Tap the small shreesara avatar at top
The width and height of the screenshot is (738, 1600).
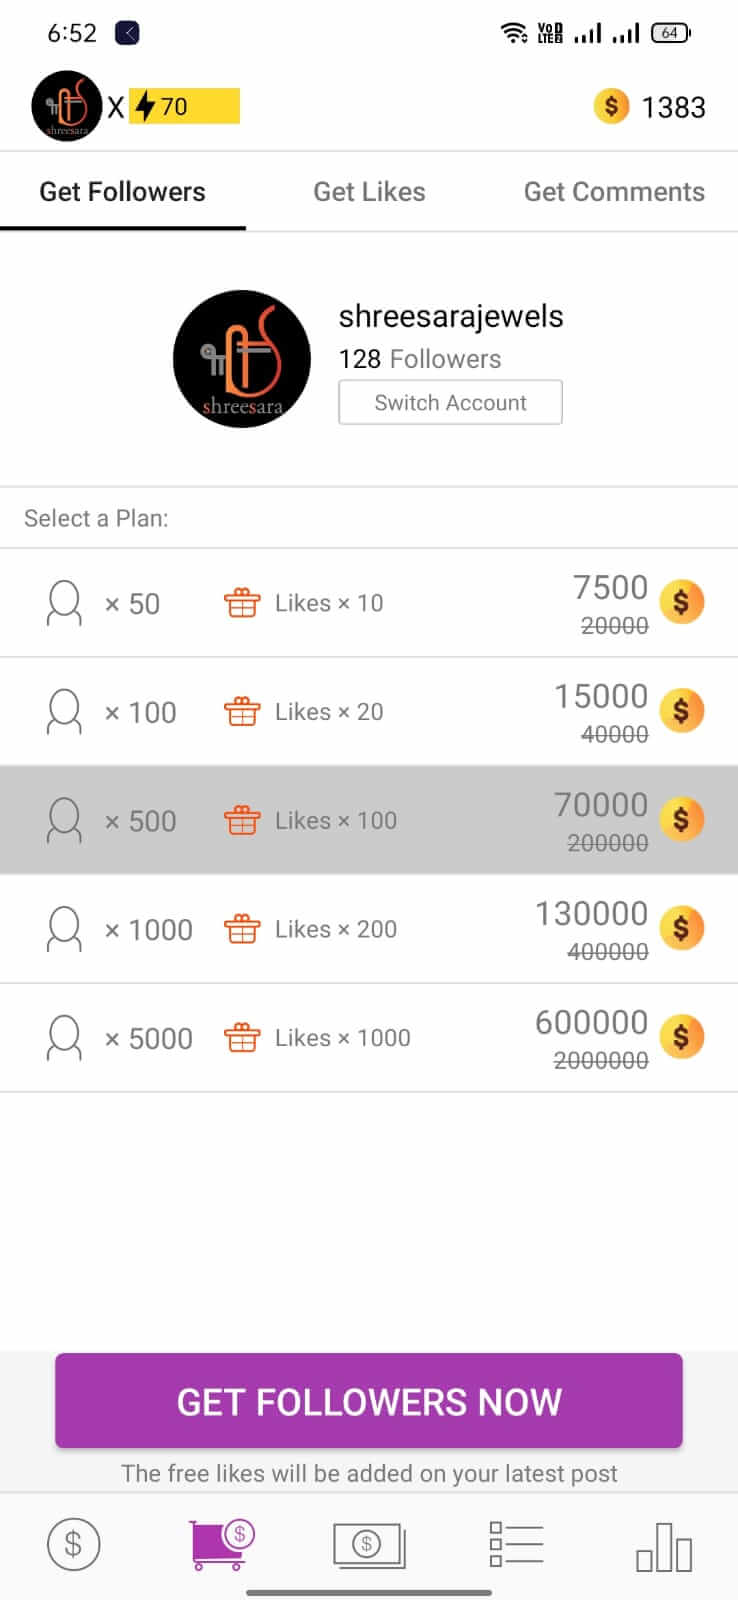click(66, 106)
